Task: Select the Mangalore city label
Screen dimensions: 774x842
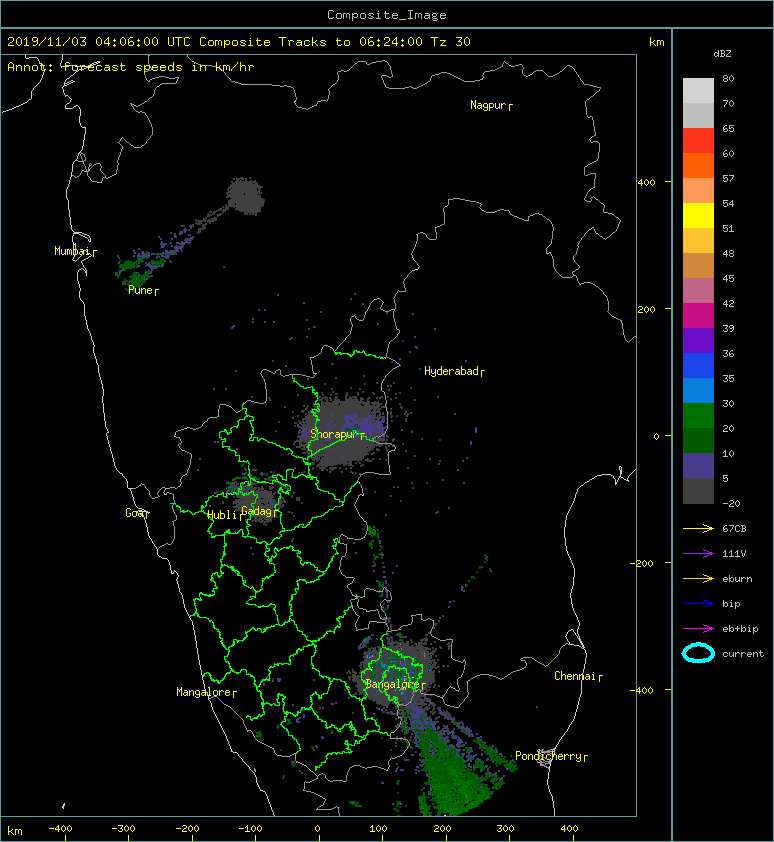Action: point(206,692)
